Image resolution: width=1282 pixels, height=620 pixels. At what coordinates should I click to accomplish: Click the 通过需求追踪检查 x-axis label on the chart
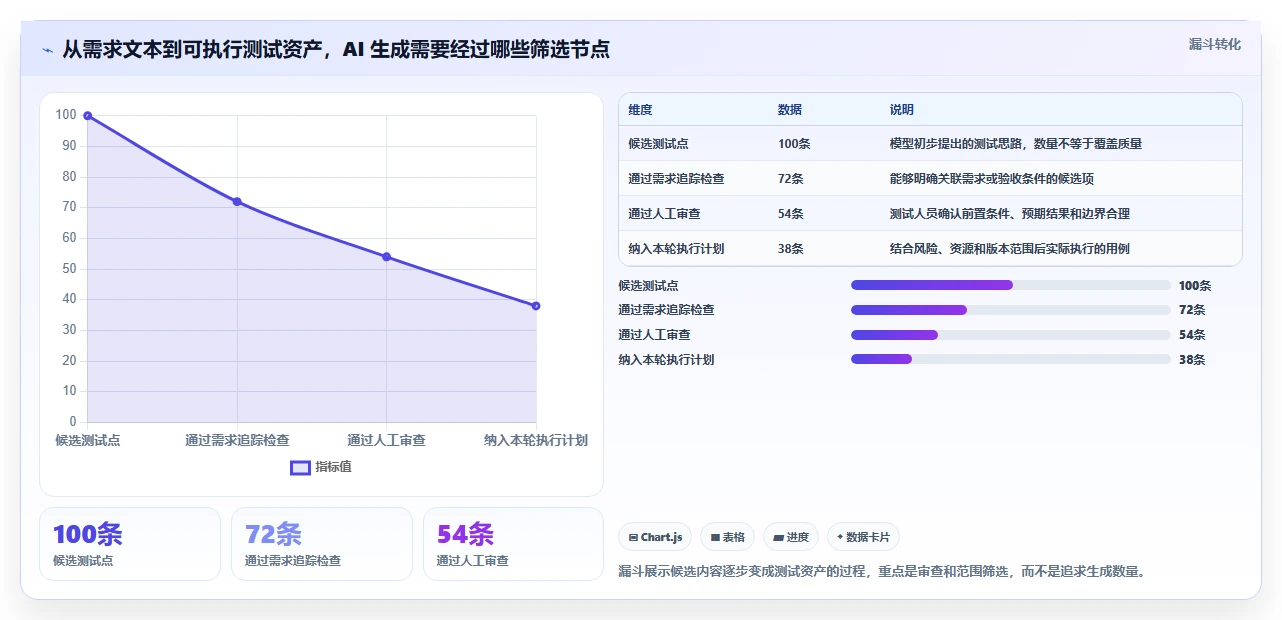pos(237,440)
